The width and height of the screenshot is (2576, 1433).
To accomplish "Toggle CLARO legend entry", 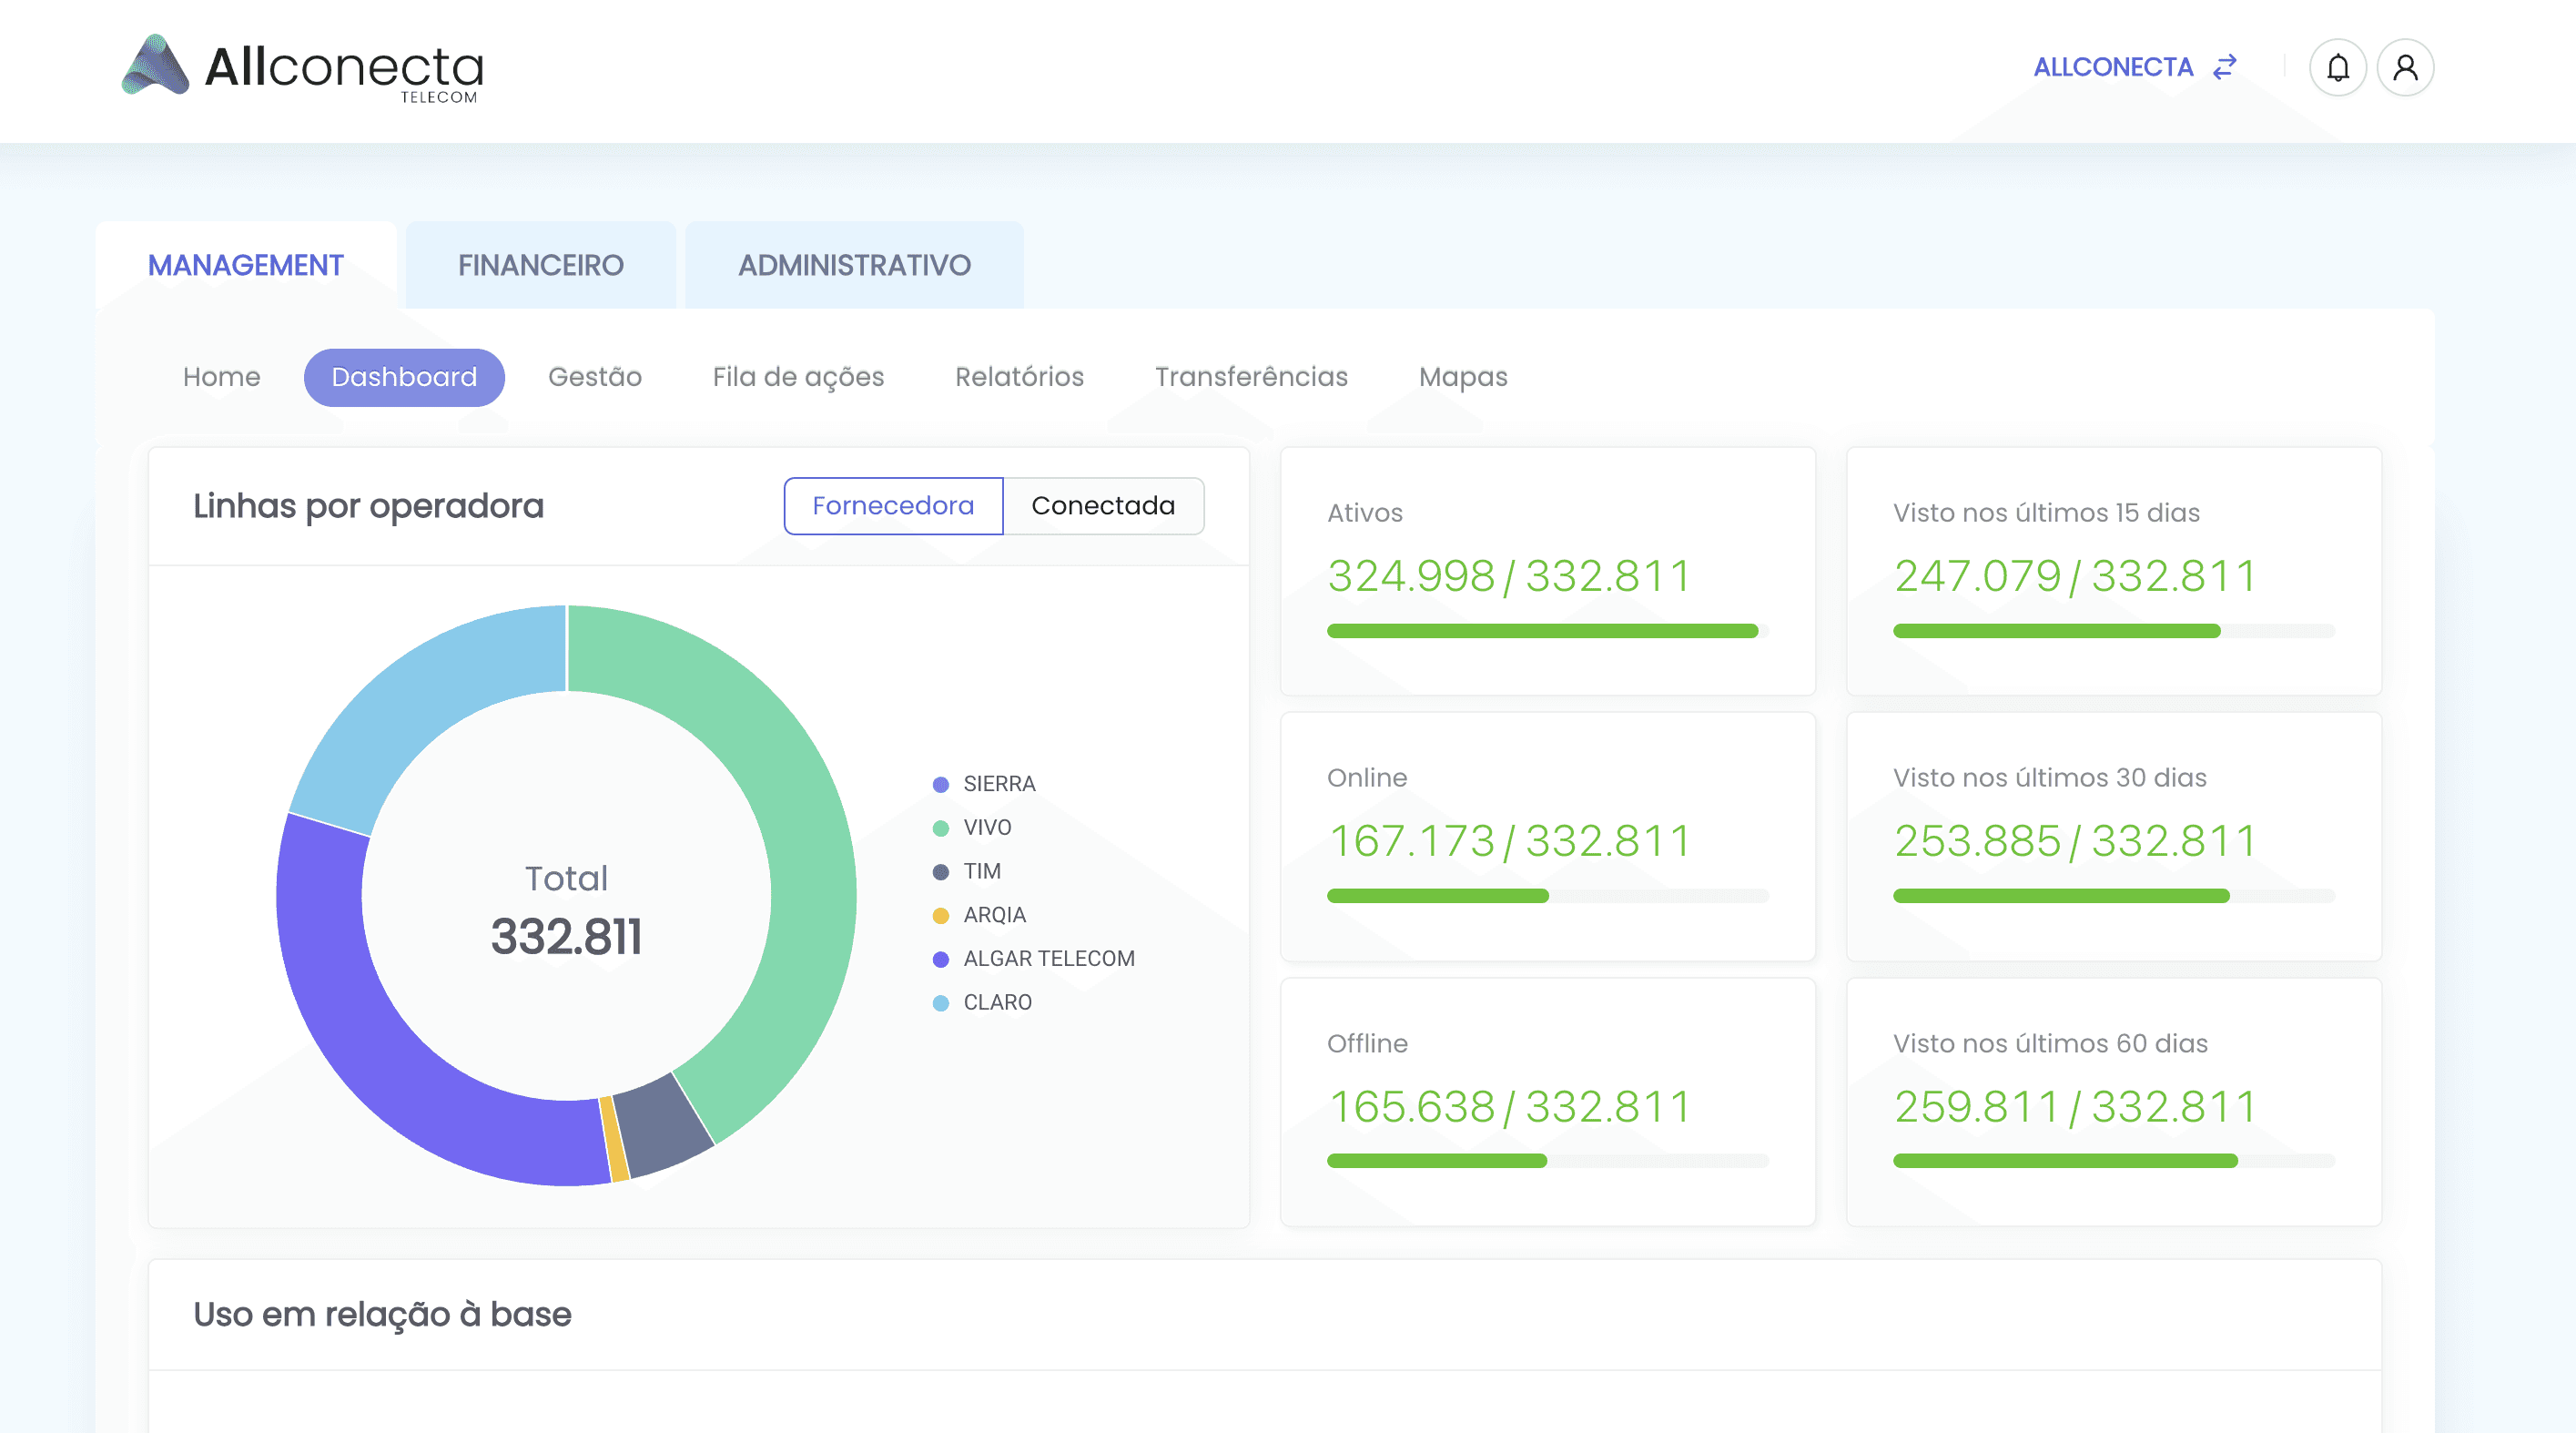I will pyautogui.click(x=996, y=1003).
